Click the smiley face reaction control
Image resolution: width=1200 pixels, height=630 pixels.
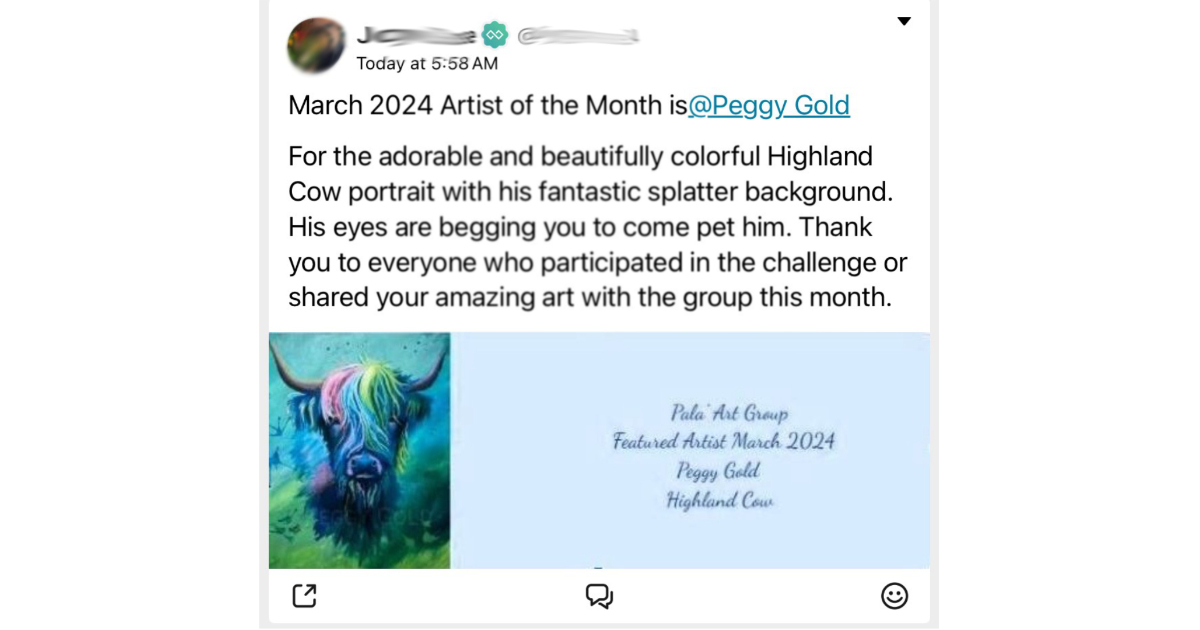895,595
